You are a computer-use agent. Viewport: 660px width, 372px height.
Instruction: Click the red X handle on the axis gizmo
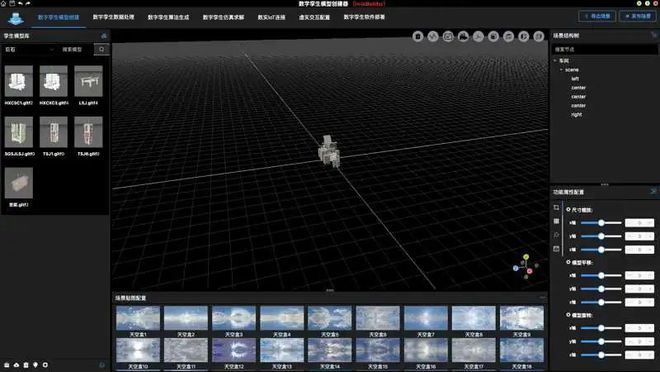530,271
